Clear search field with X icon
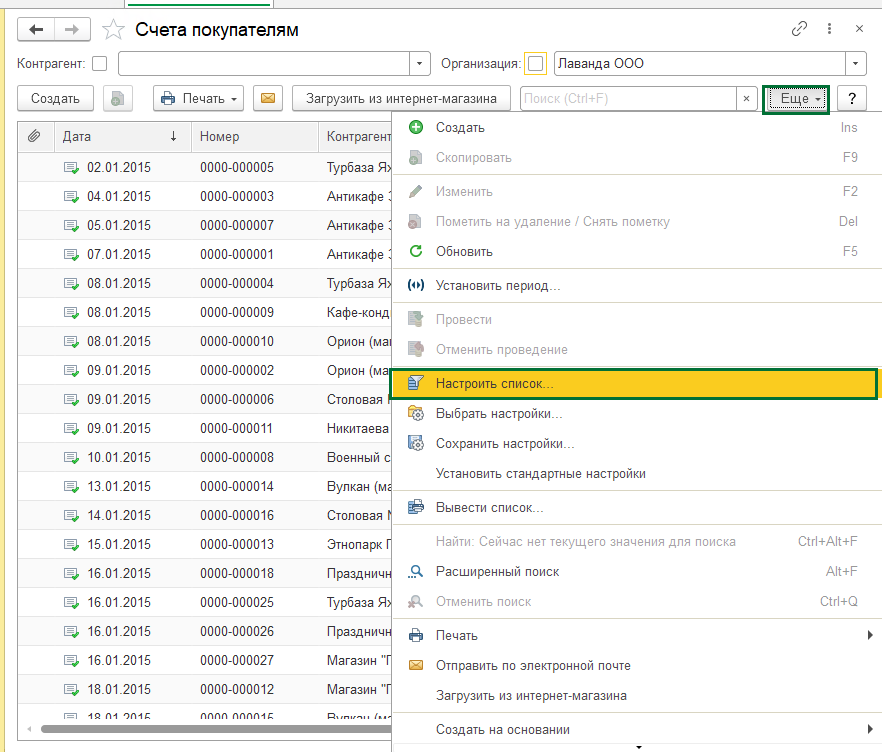 point(746,98)
